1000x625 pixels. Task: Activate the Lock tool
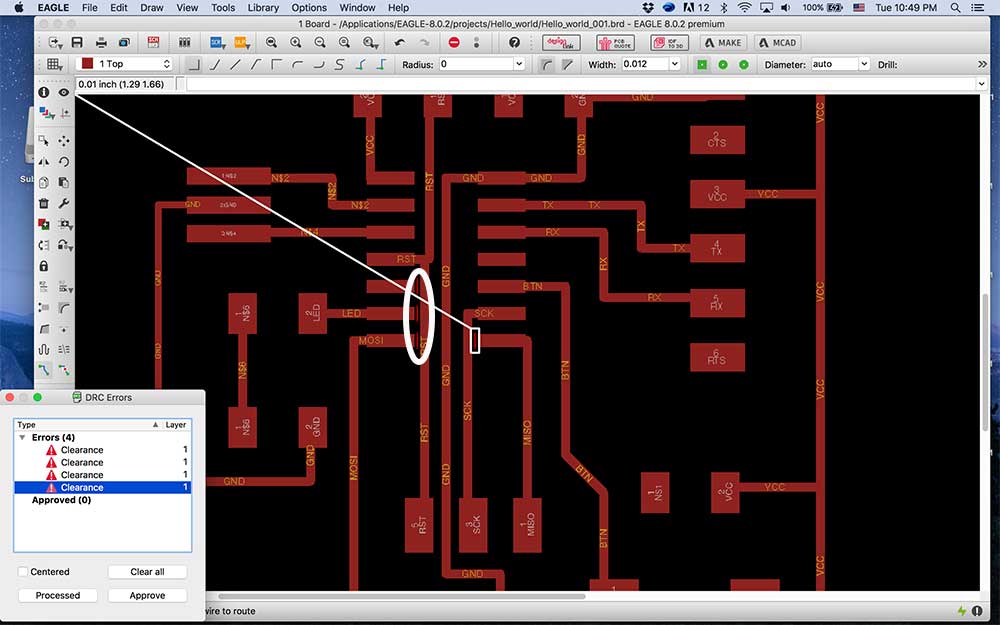[x=43, y=265]
